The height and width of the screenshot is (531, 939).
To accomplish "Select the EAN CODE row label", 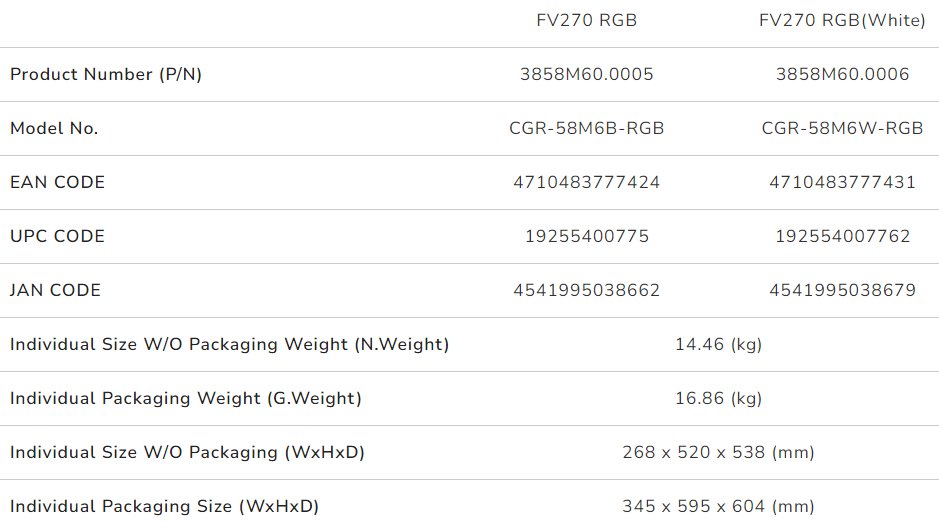I will tap(57, 183).
